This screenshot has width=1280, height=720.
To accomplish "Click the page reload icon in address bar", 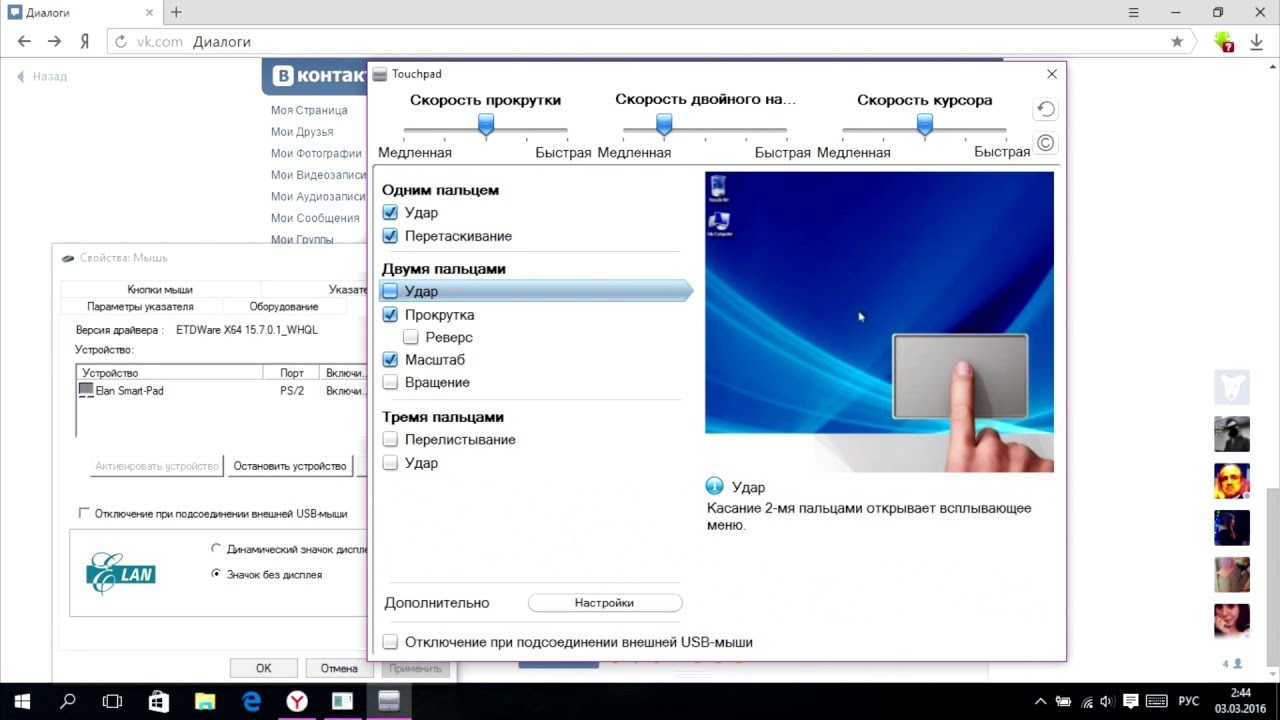I will [x=121, y=42].
